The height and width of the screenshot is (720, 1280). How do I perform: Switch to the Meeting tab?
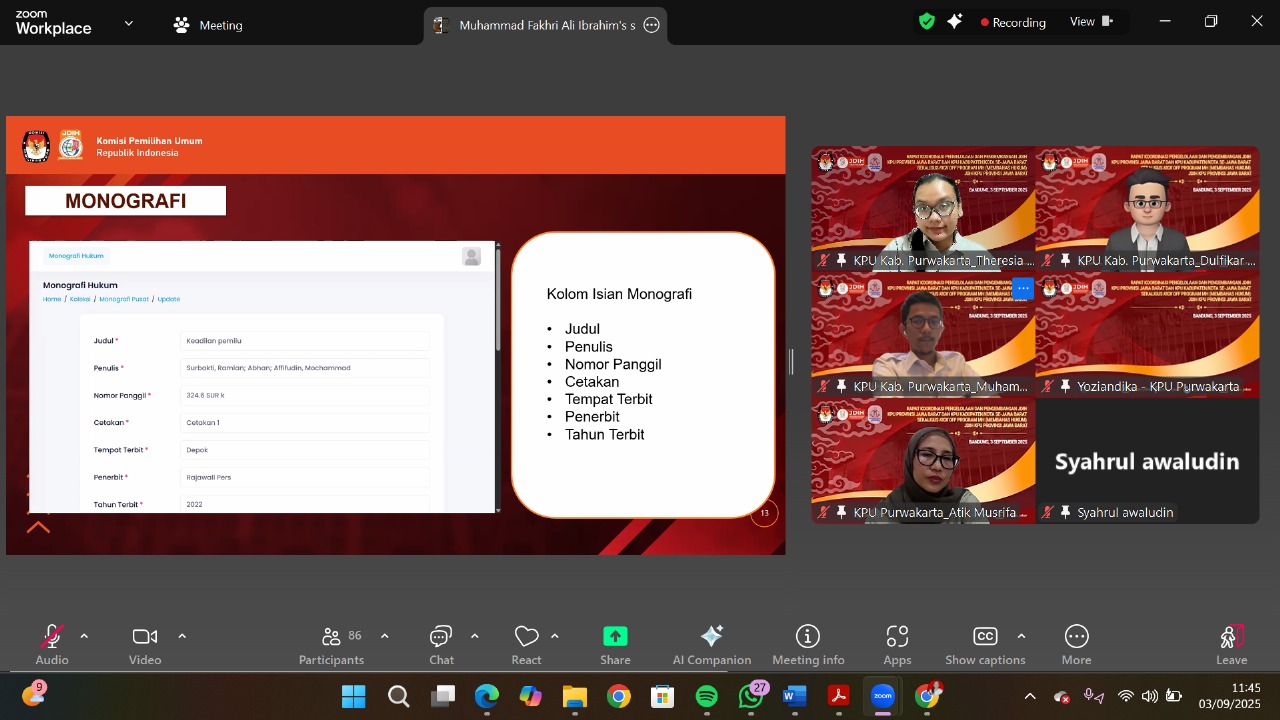click(208, 25)
